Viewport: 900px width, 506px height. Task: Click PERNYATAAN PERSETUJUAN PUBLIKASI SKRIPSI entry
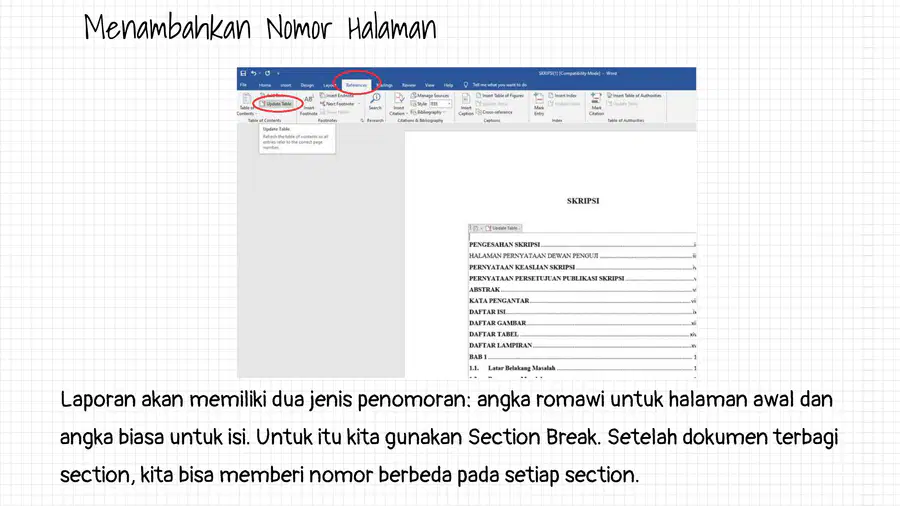tap(582, 278)
